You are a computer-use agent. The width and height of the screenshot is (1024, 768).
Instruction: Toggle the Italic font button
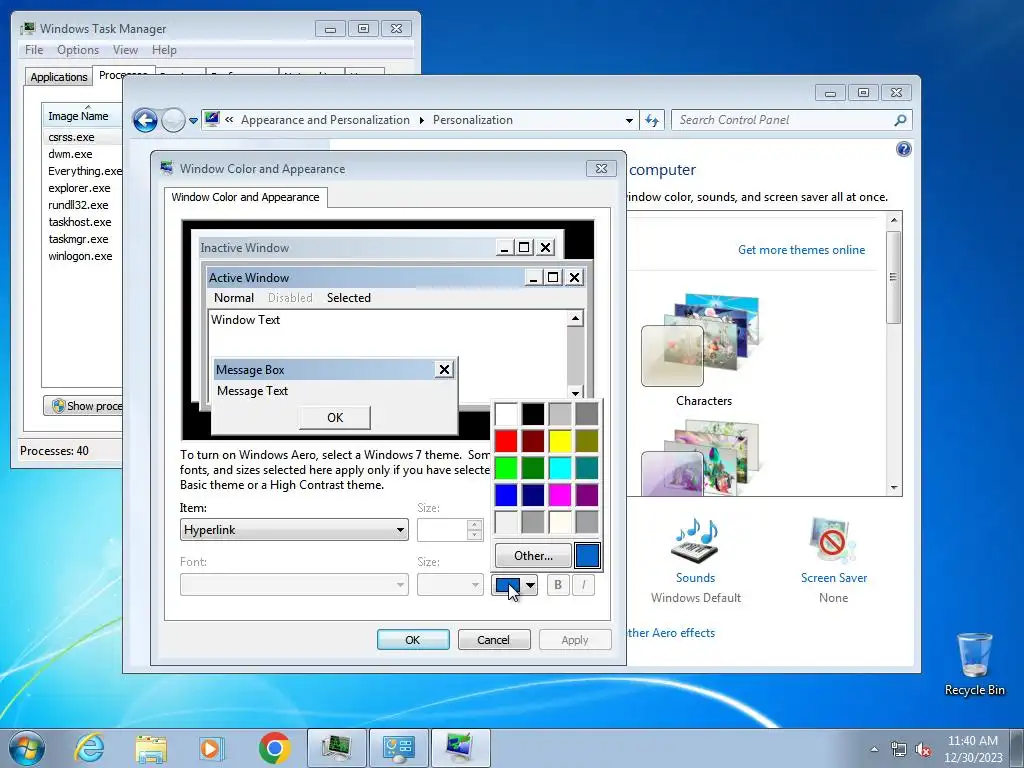click(x=583, y=584)
